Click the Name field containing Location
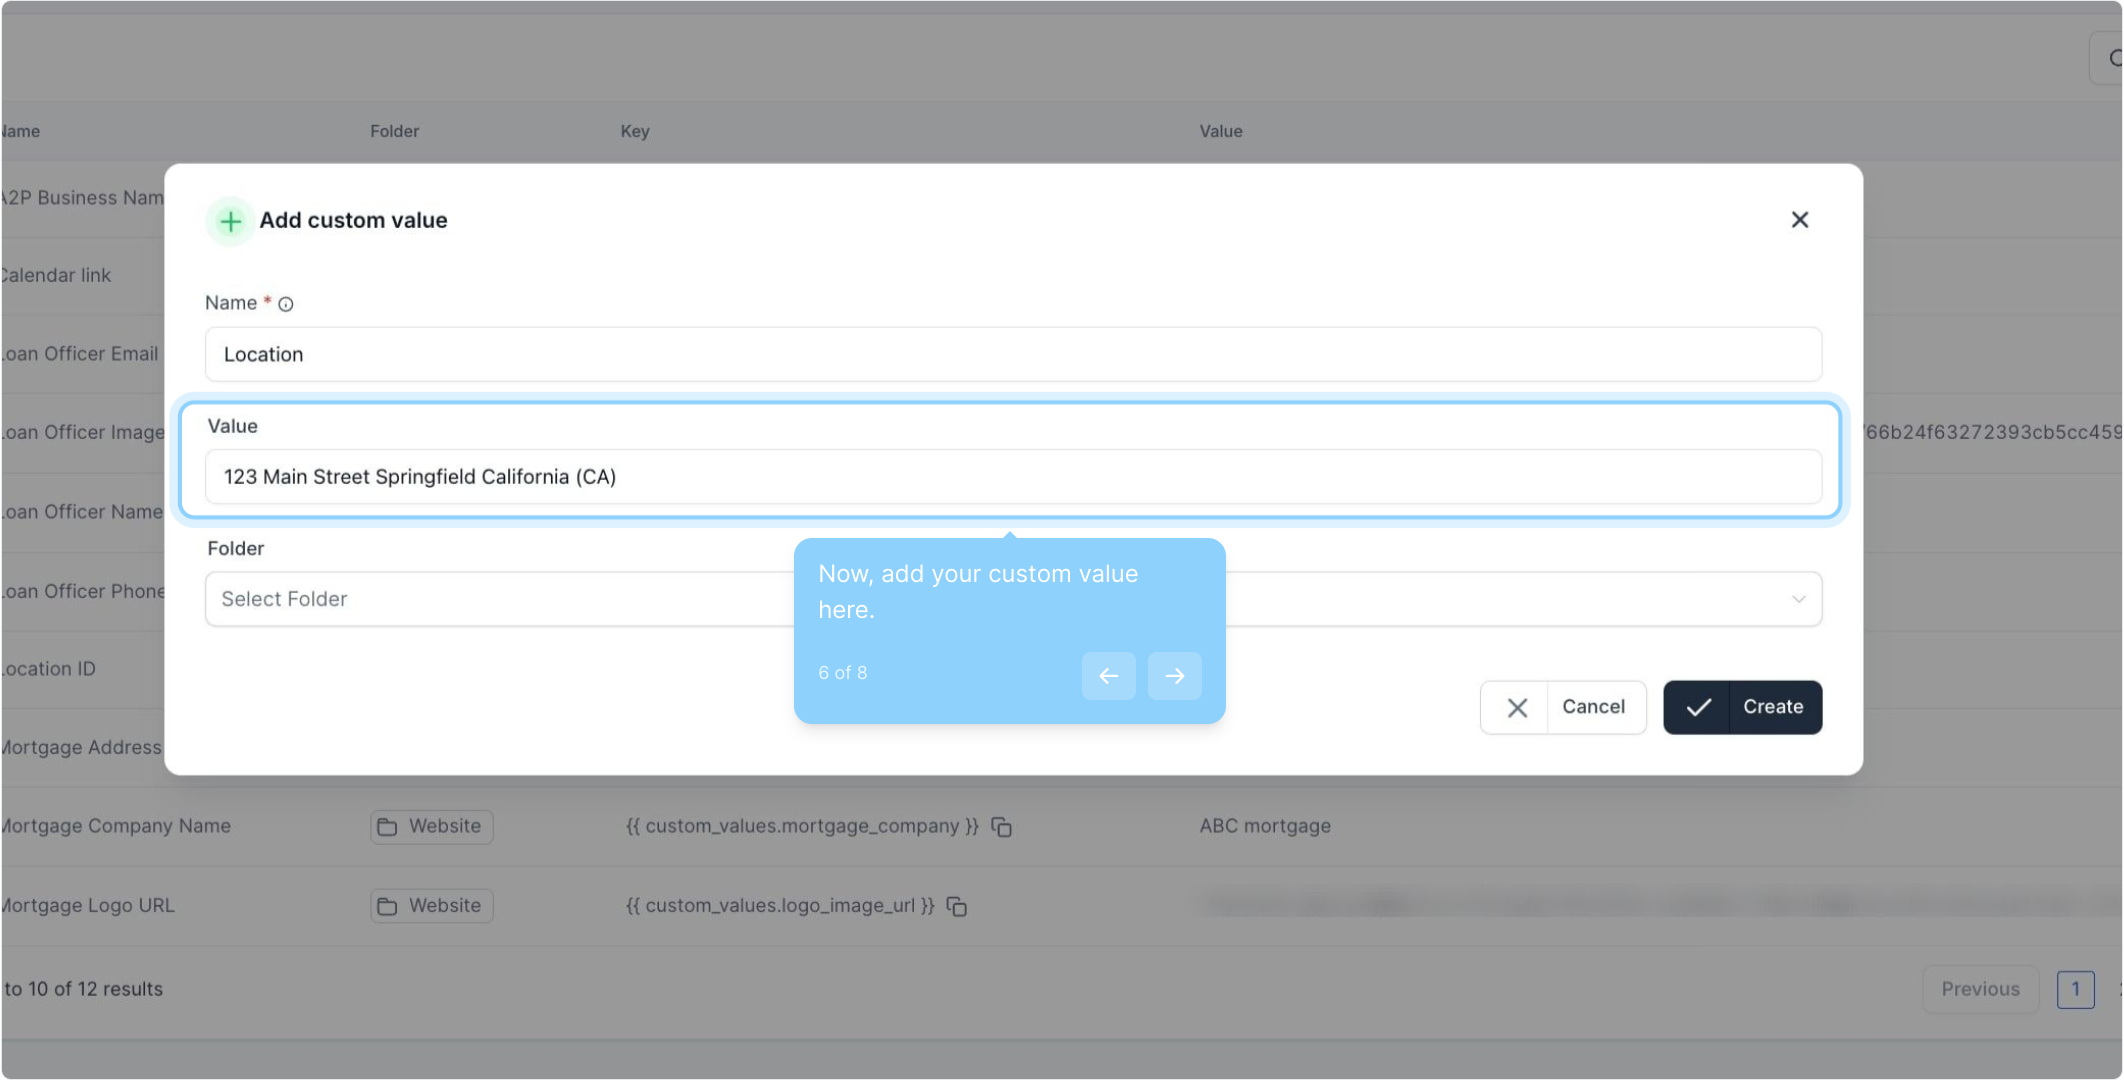2124x1080 pixels. 1012,354
